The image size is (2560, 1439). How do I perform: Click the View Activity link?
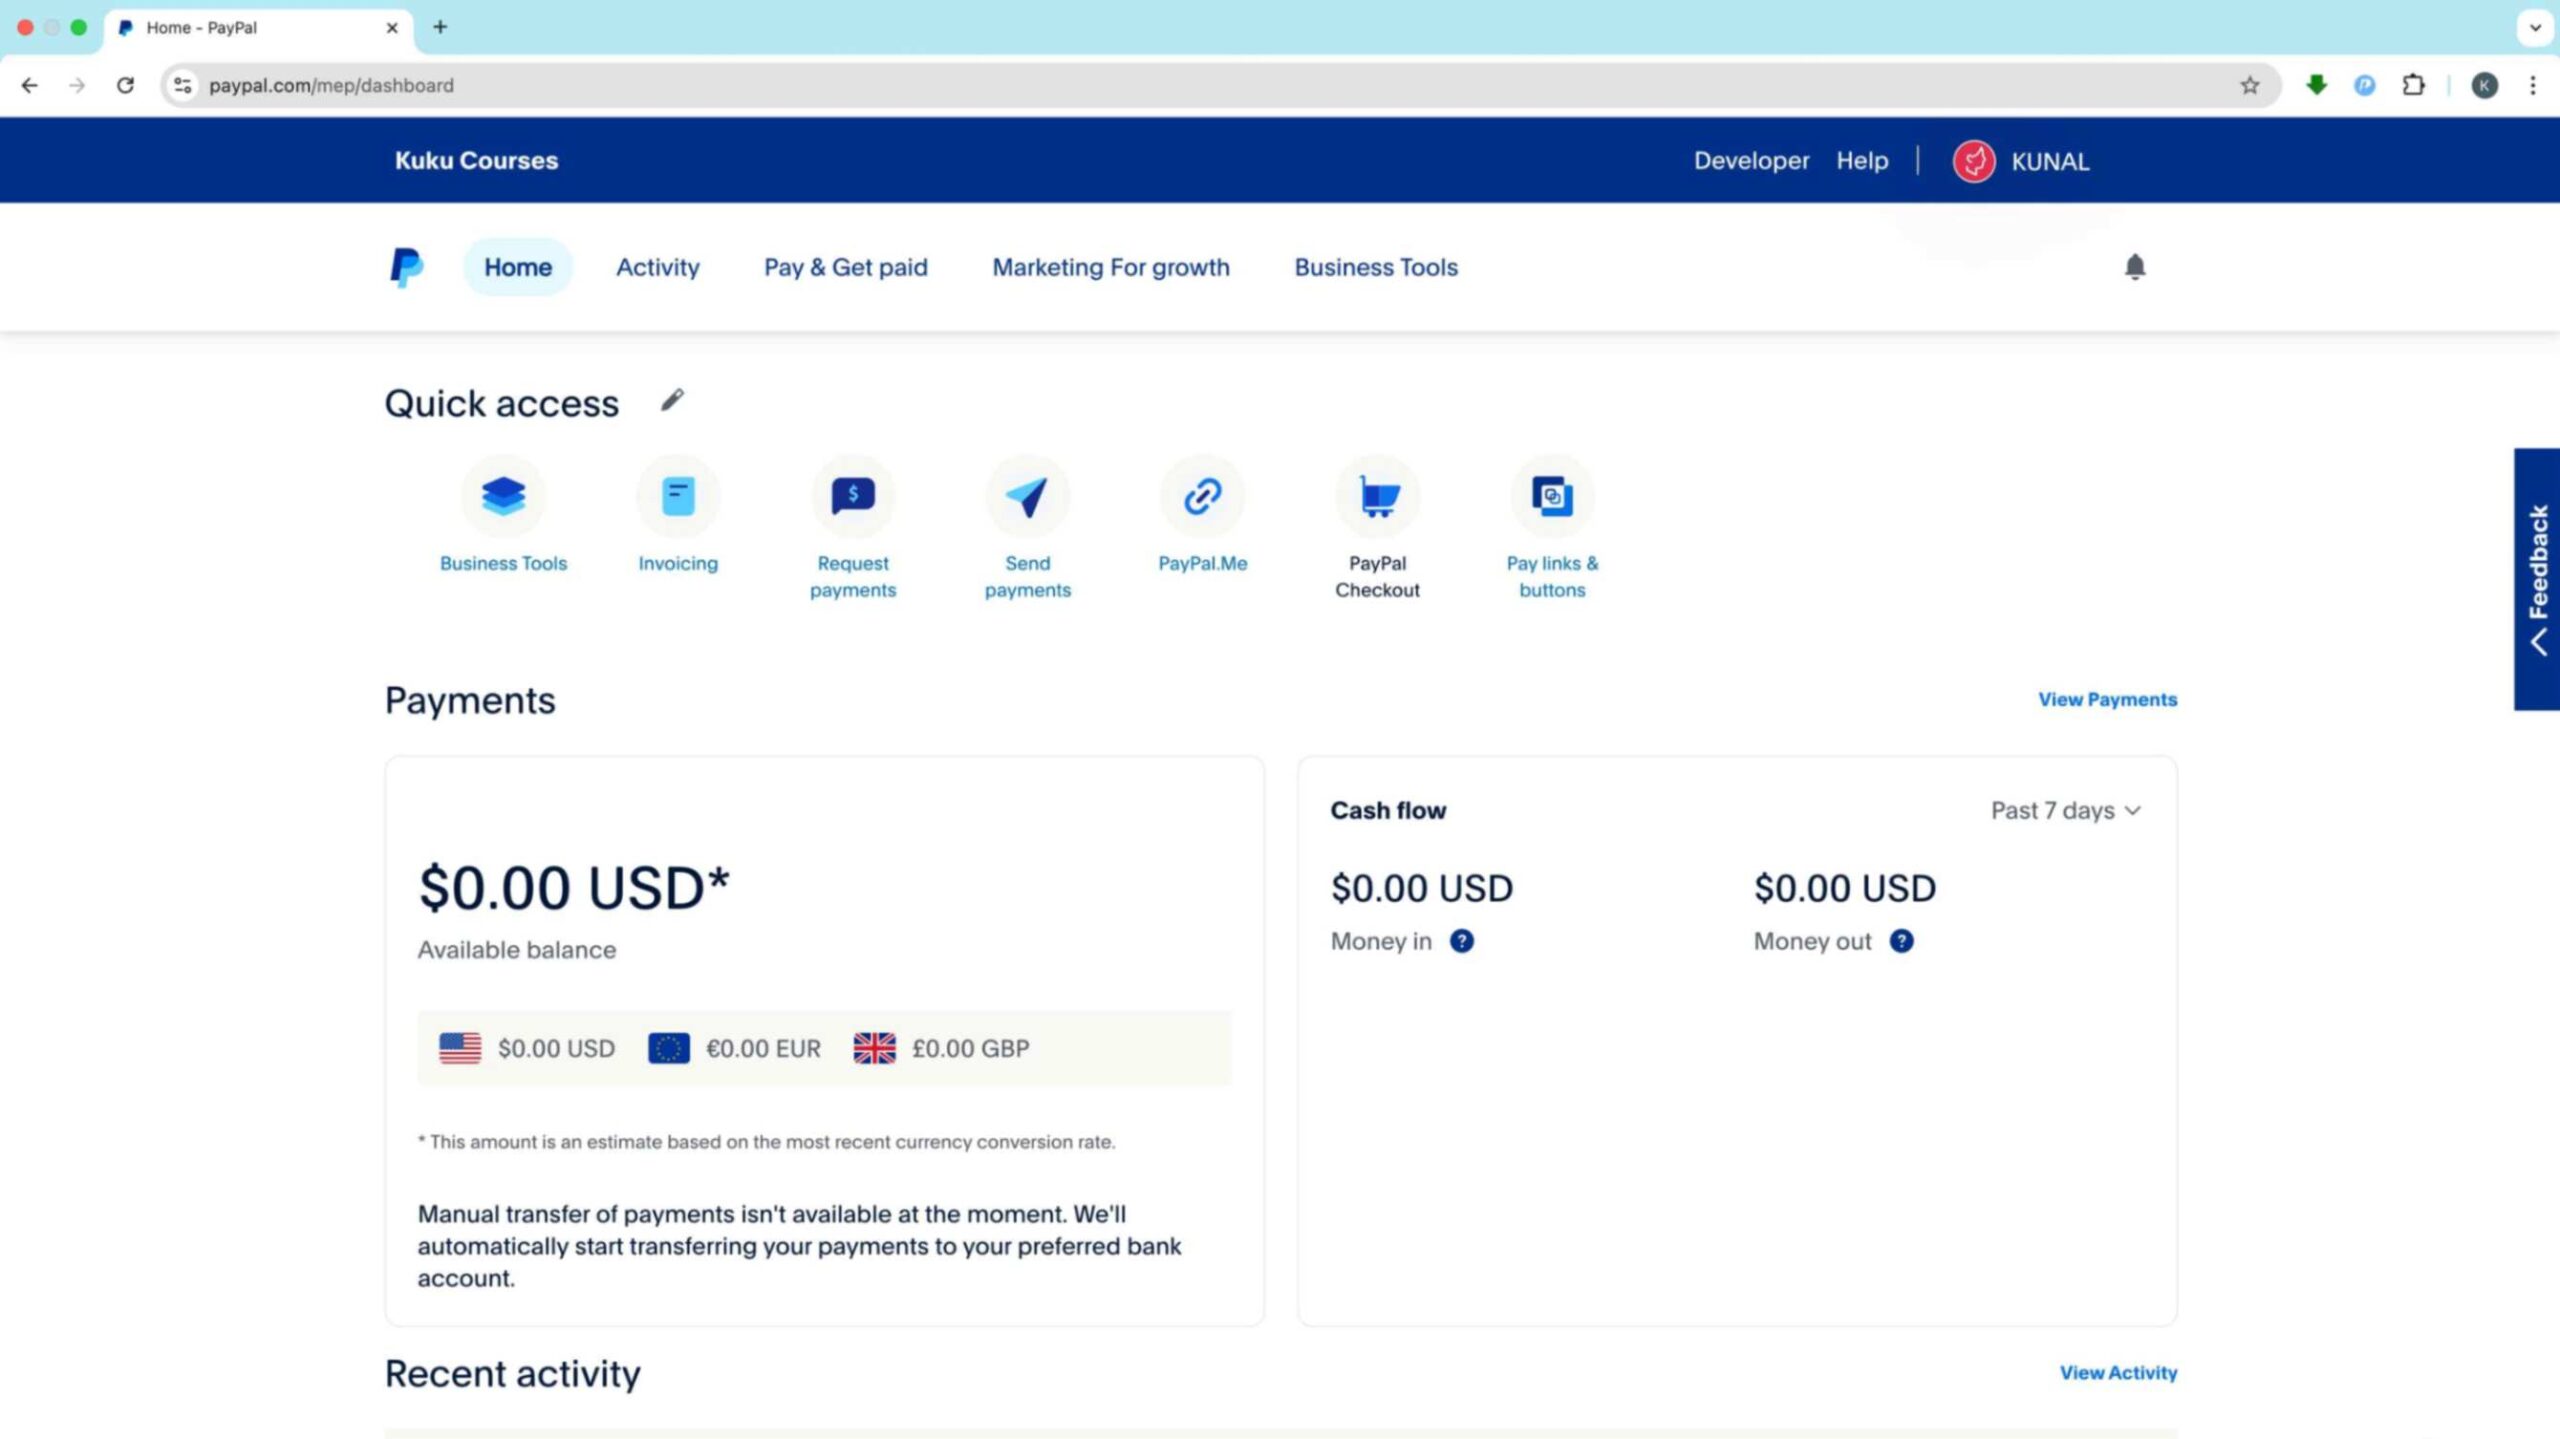tap(2118, 1373)
